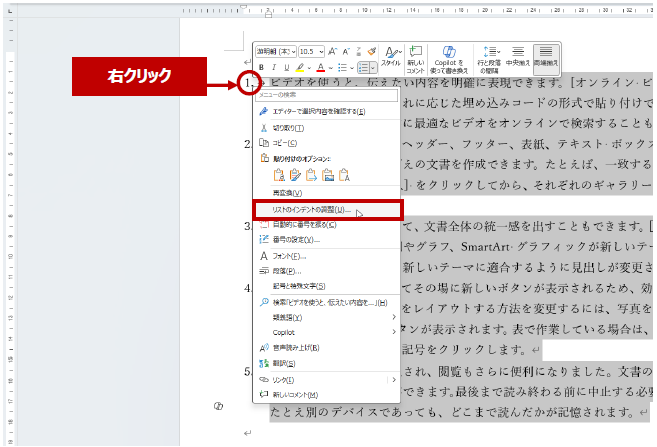Click the Format Painter brush icon
657x447 pixels.
pos(371,51)
